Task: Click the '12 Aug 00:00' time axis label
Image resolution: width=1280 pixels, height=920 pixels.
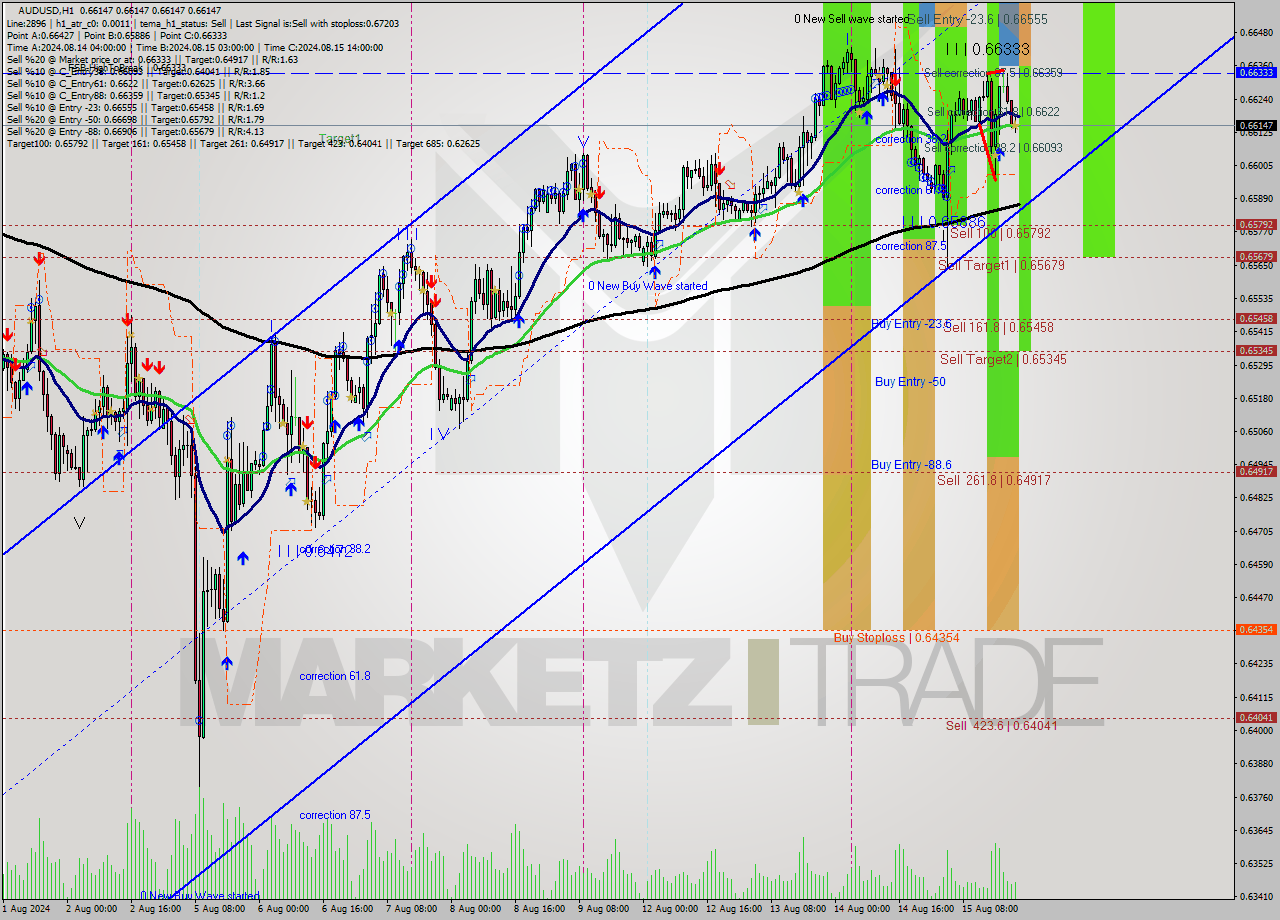Action: [x=669, y=909]
